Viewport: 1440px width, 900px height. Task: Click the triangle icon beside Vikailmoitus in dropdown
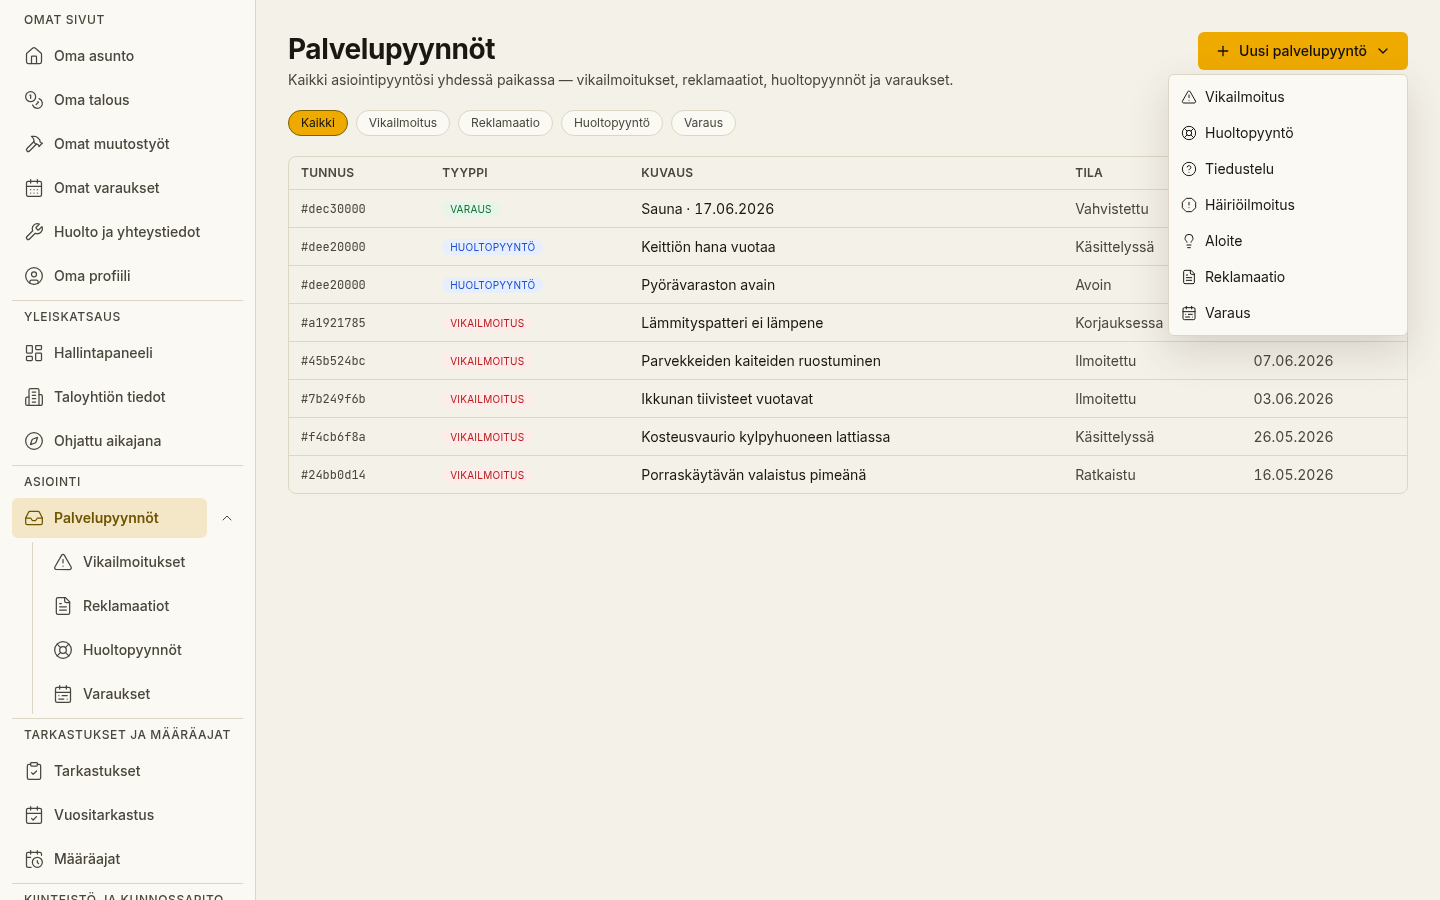pos(1189,97)
